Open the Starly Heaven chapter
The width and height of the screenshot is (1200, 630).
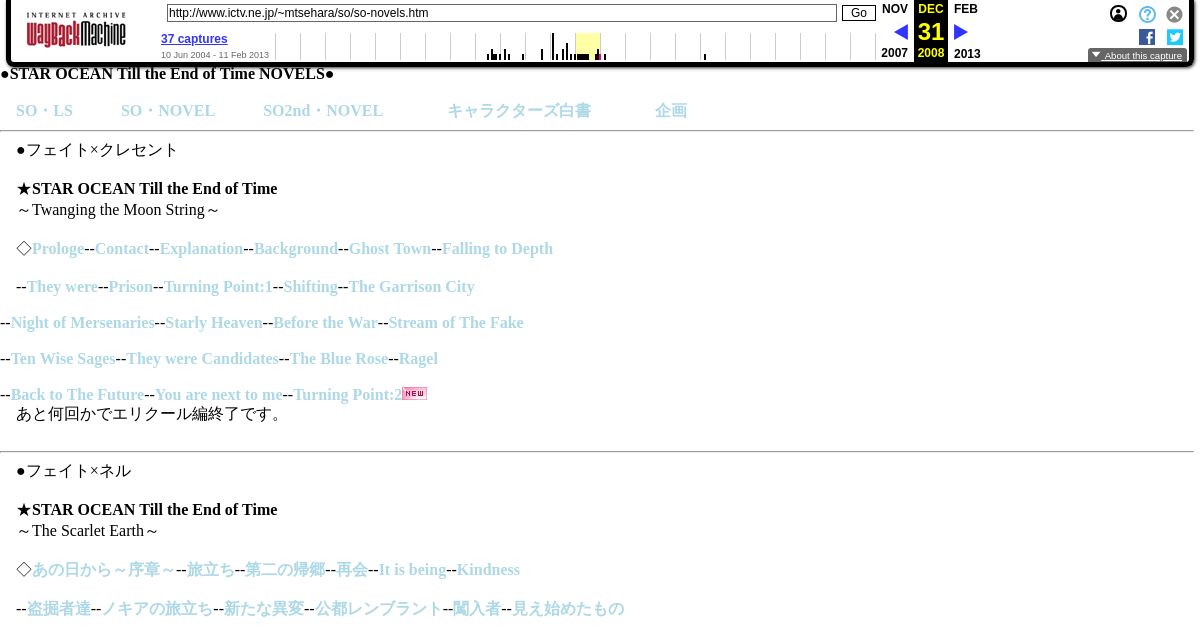[213, 323]
